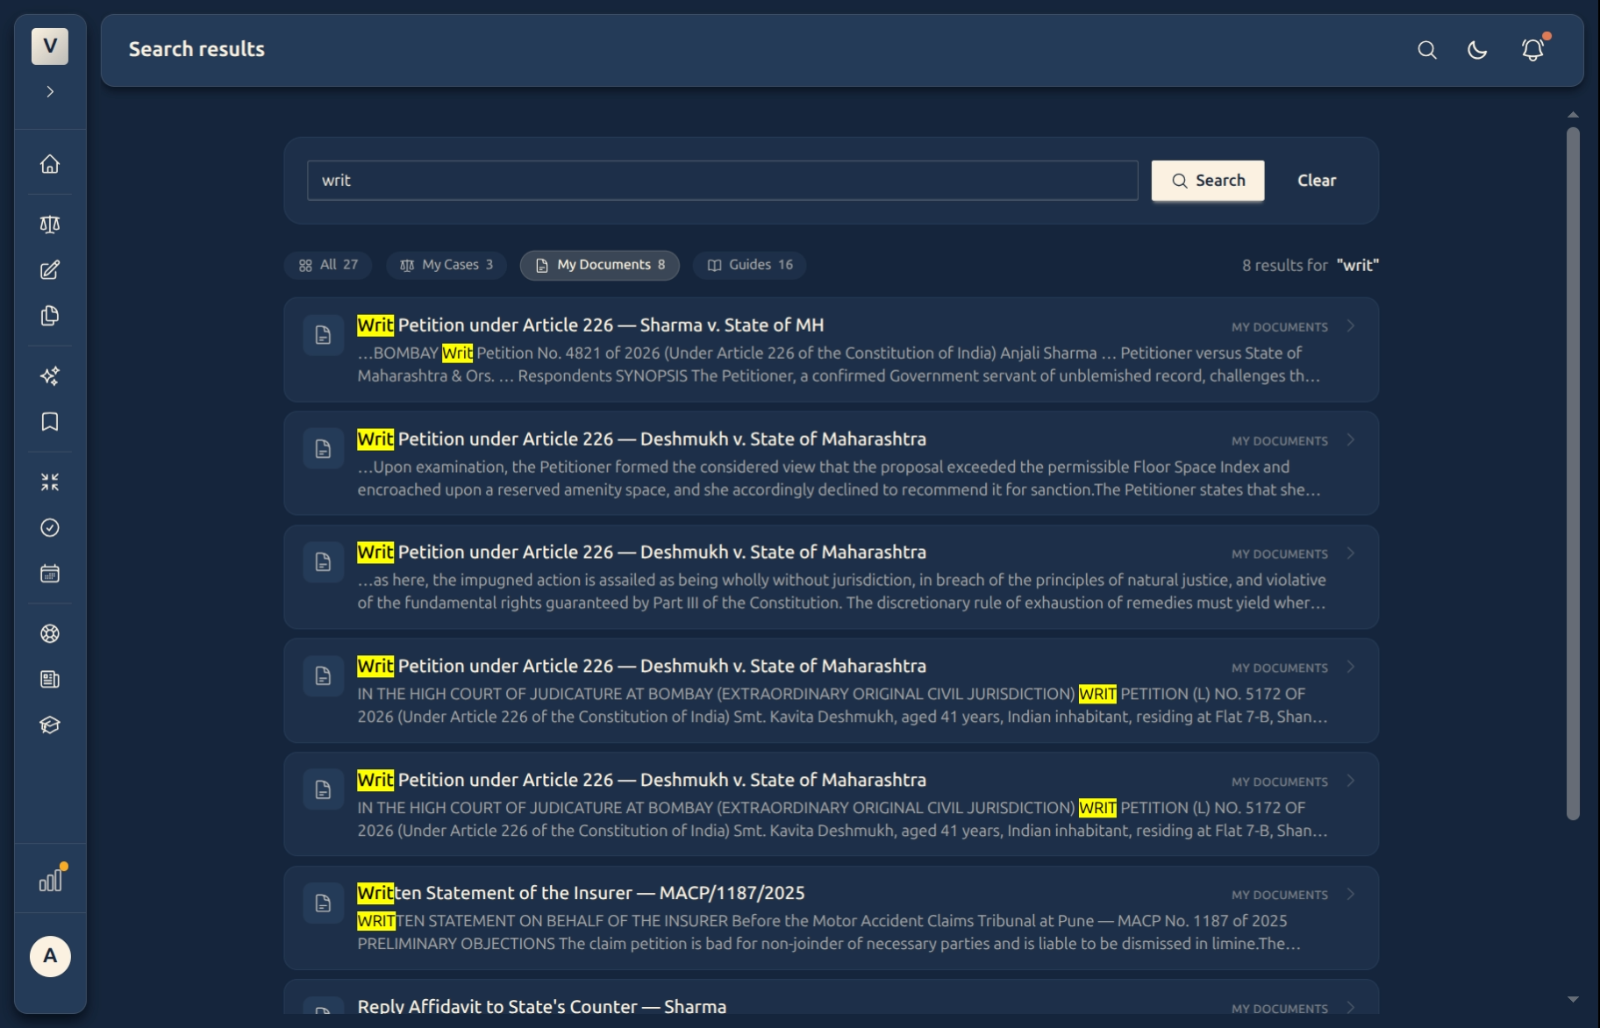Open Sharma v. State of MH result chevron

coord(1351,326)
